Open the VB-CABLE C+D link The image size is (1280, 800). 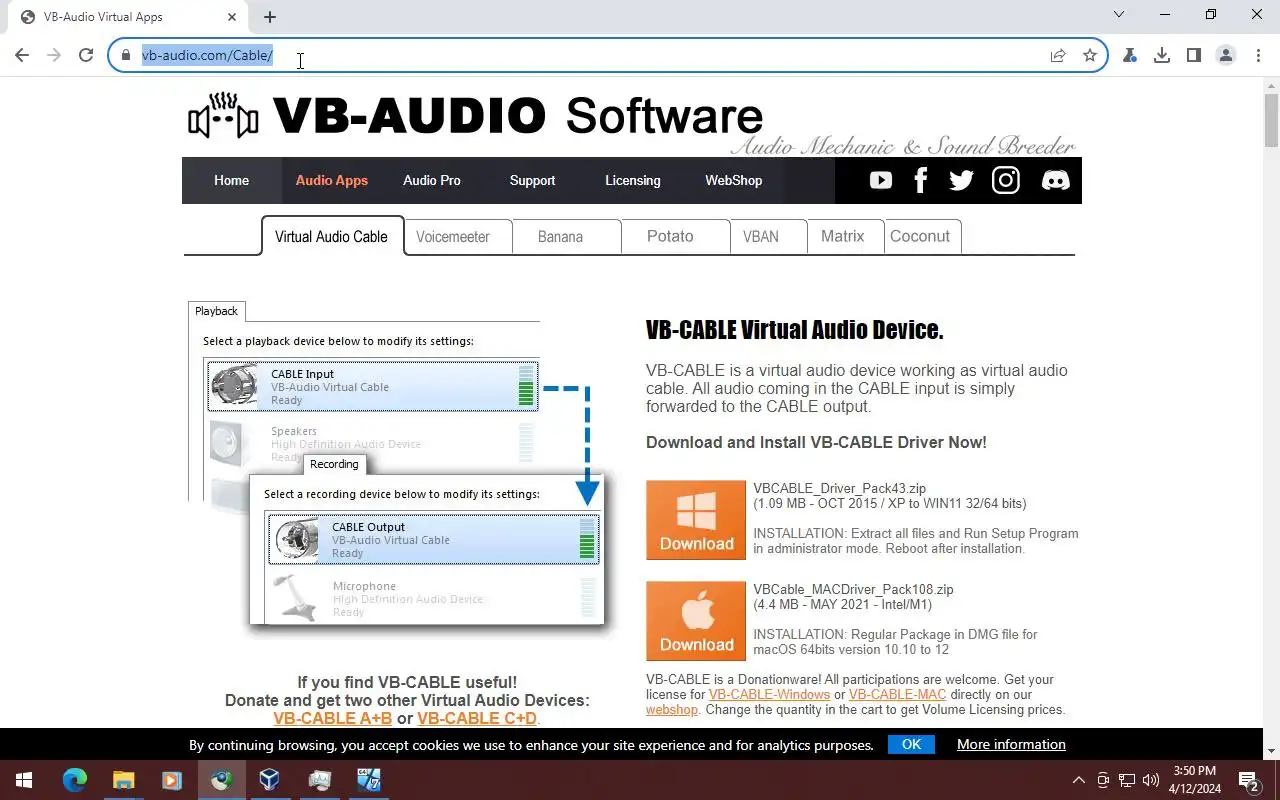pos(477,718)
